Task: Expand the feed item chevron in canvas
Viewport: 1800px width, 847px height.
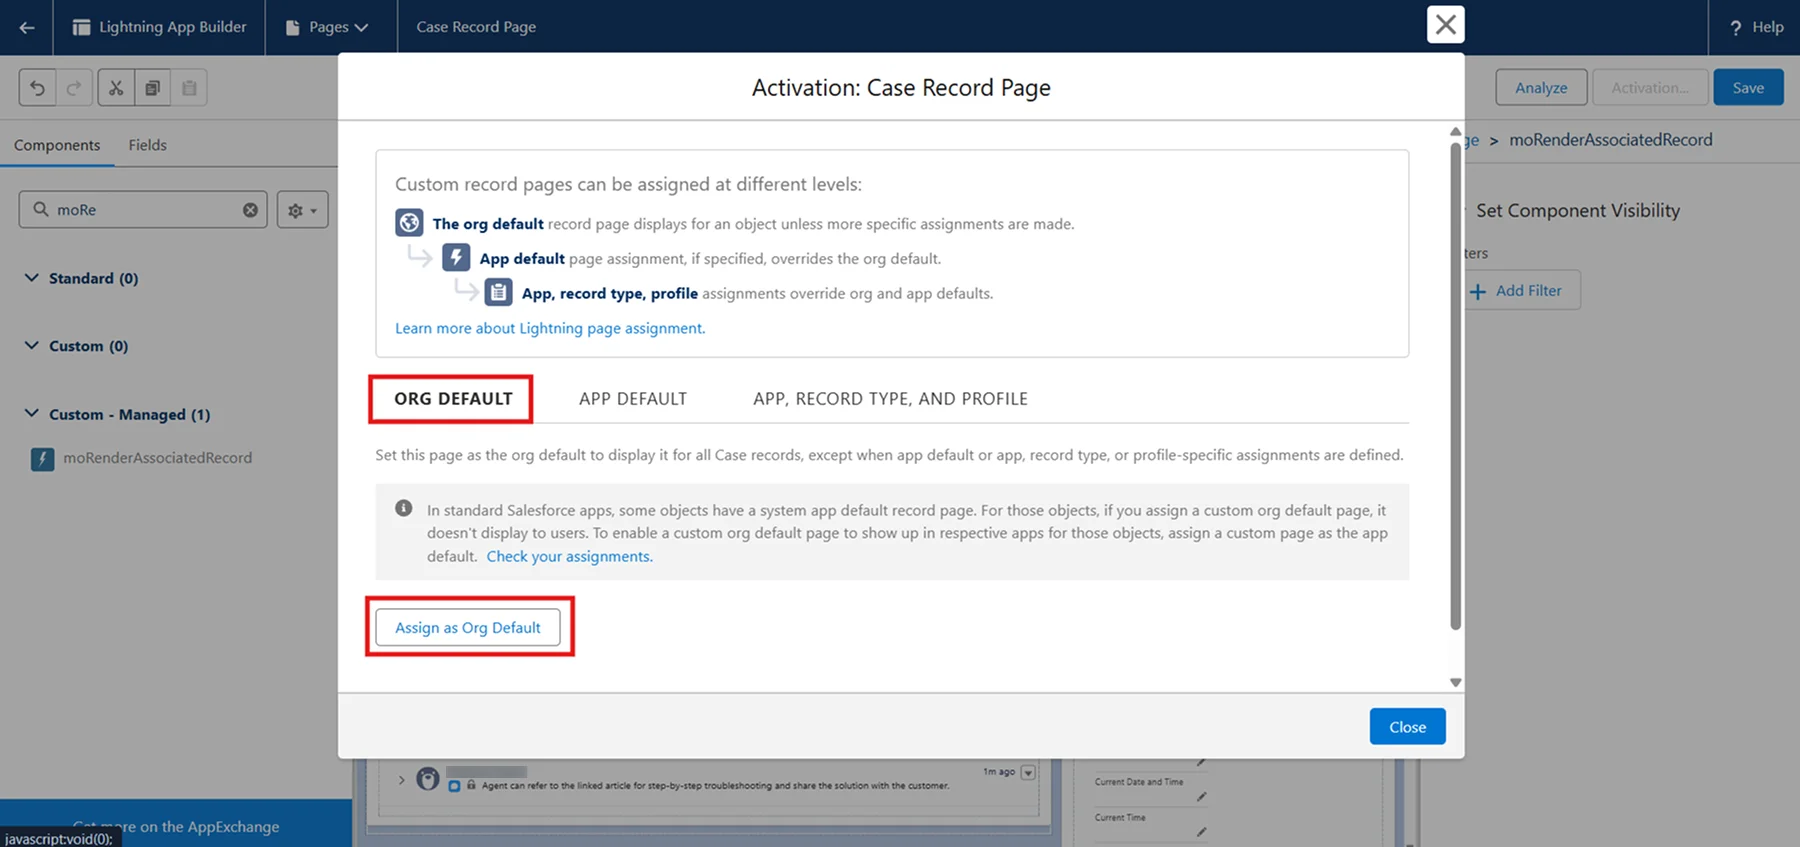Action: [x=401, y=780]
